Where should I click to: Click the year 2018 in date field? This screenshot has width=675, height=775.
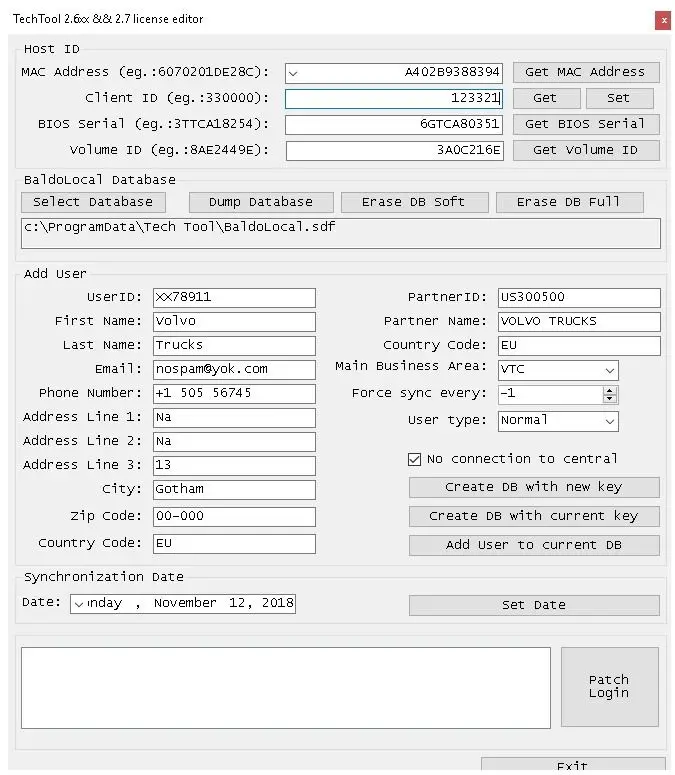coord(277,603)
